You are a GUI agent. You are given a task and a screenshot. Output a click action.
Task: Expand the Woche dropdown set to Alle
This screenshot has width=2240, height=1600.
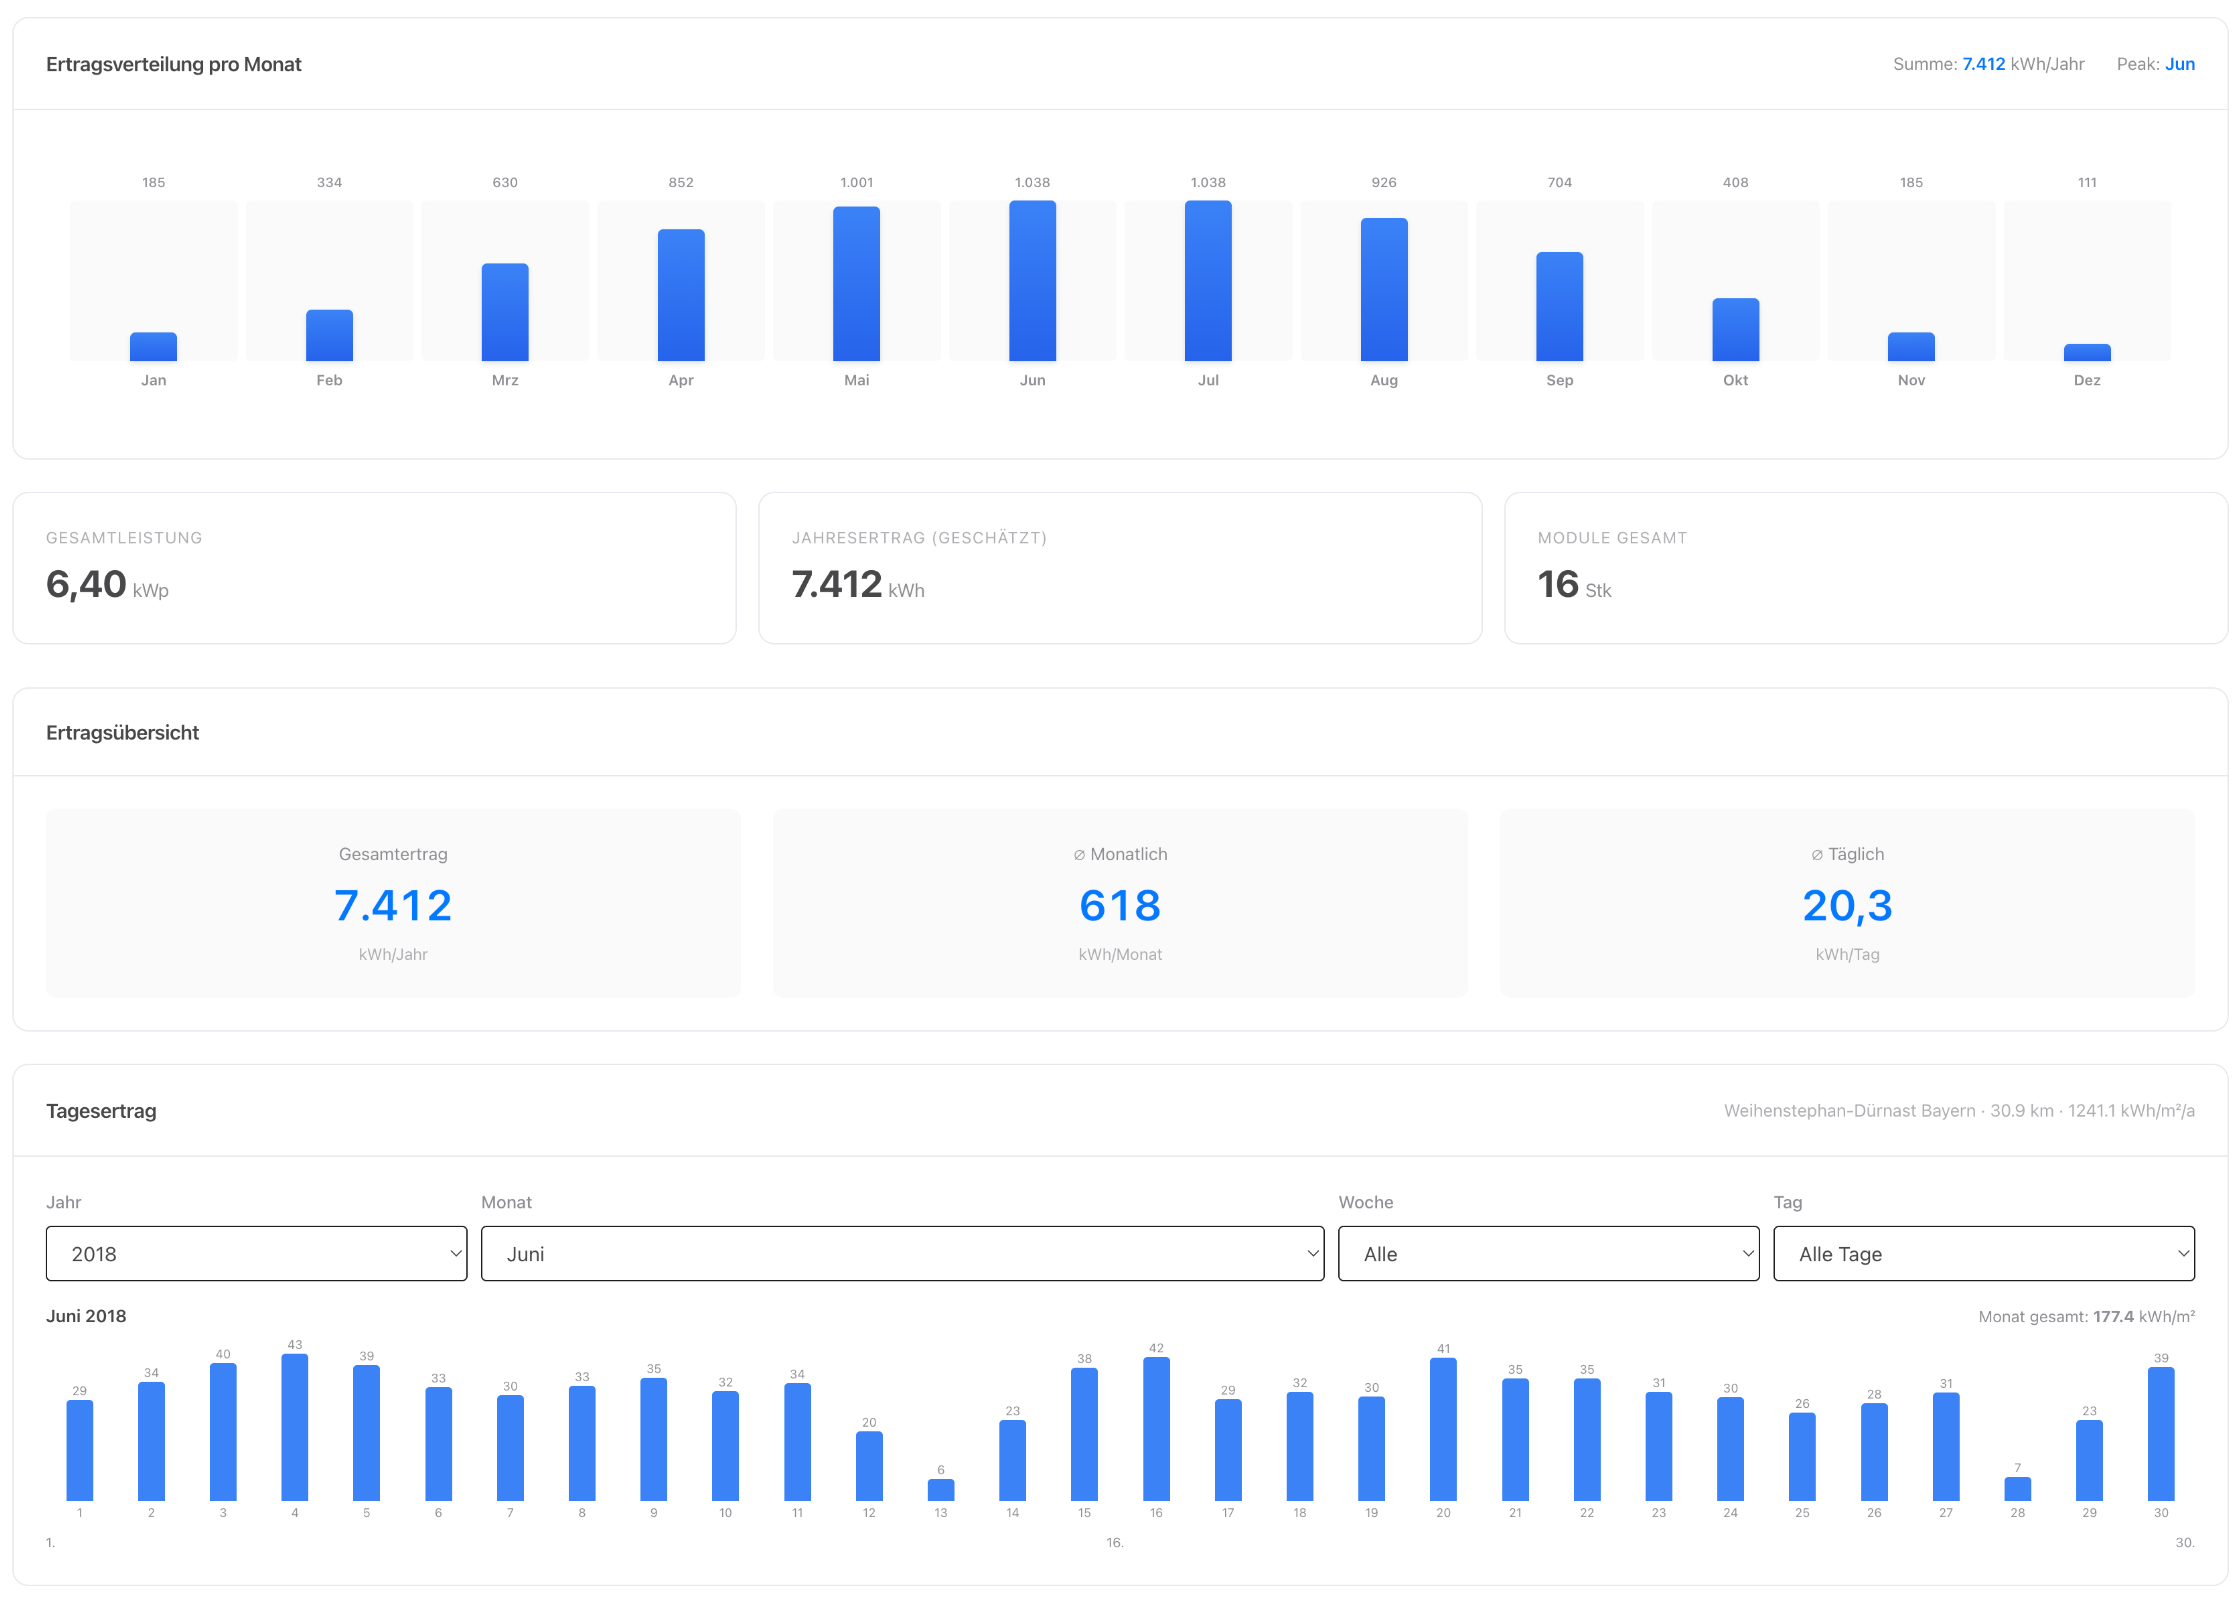[1548, 1253]
